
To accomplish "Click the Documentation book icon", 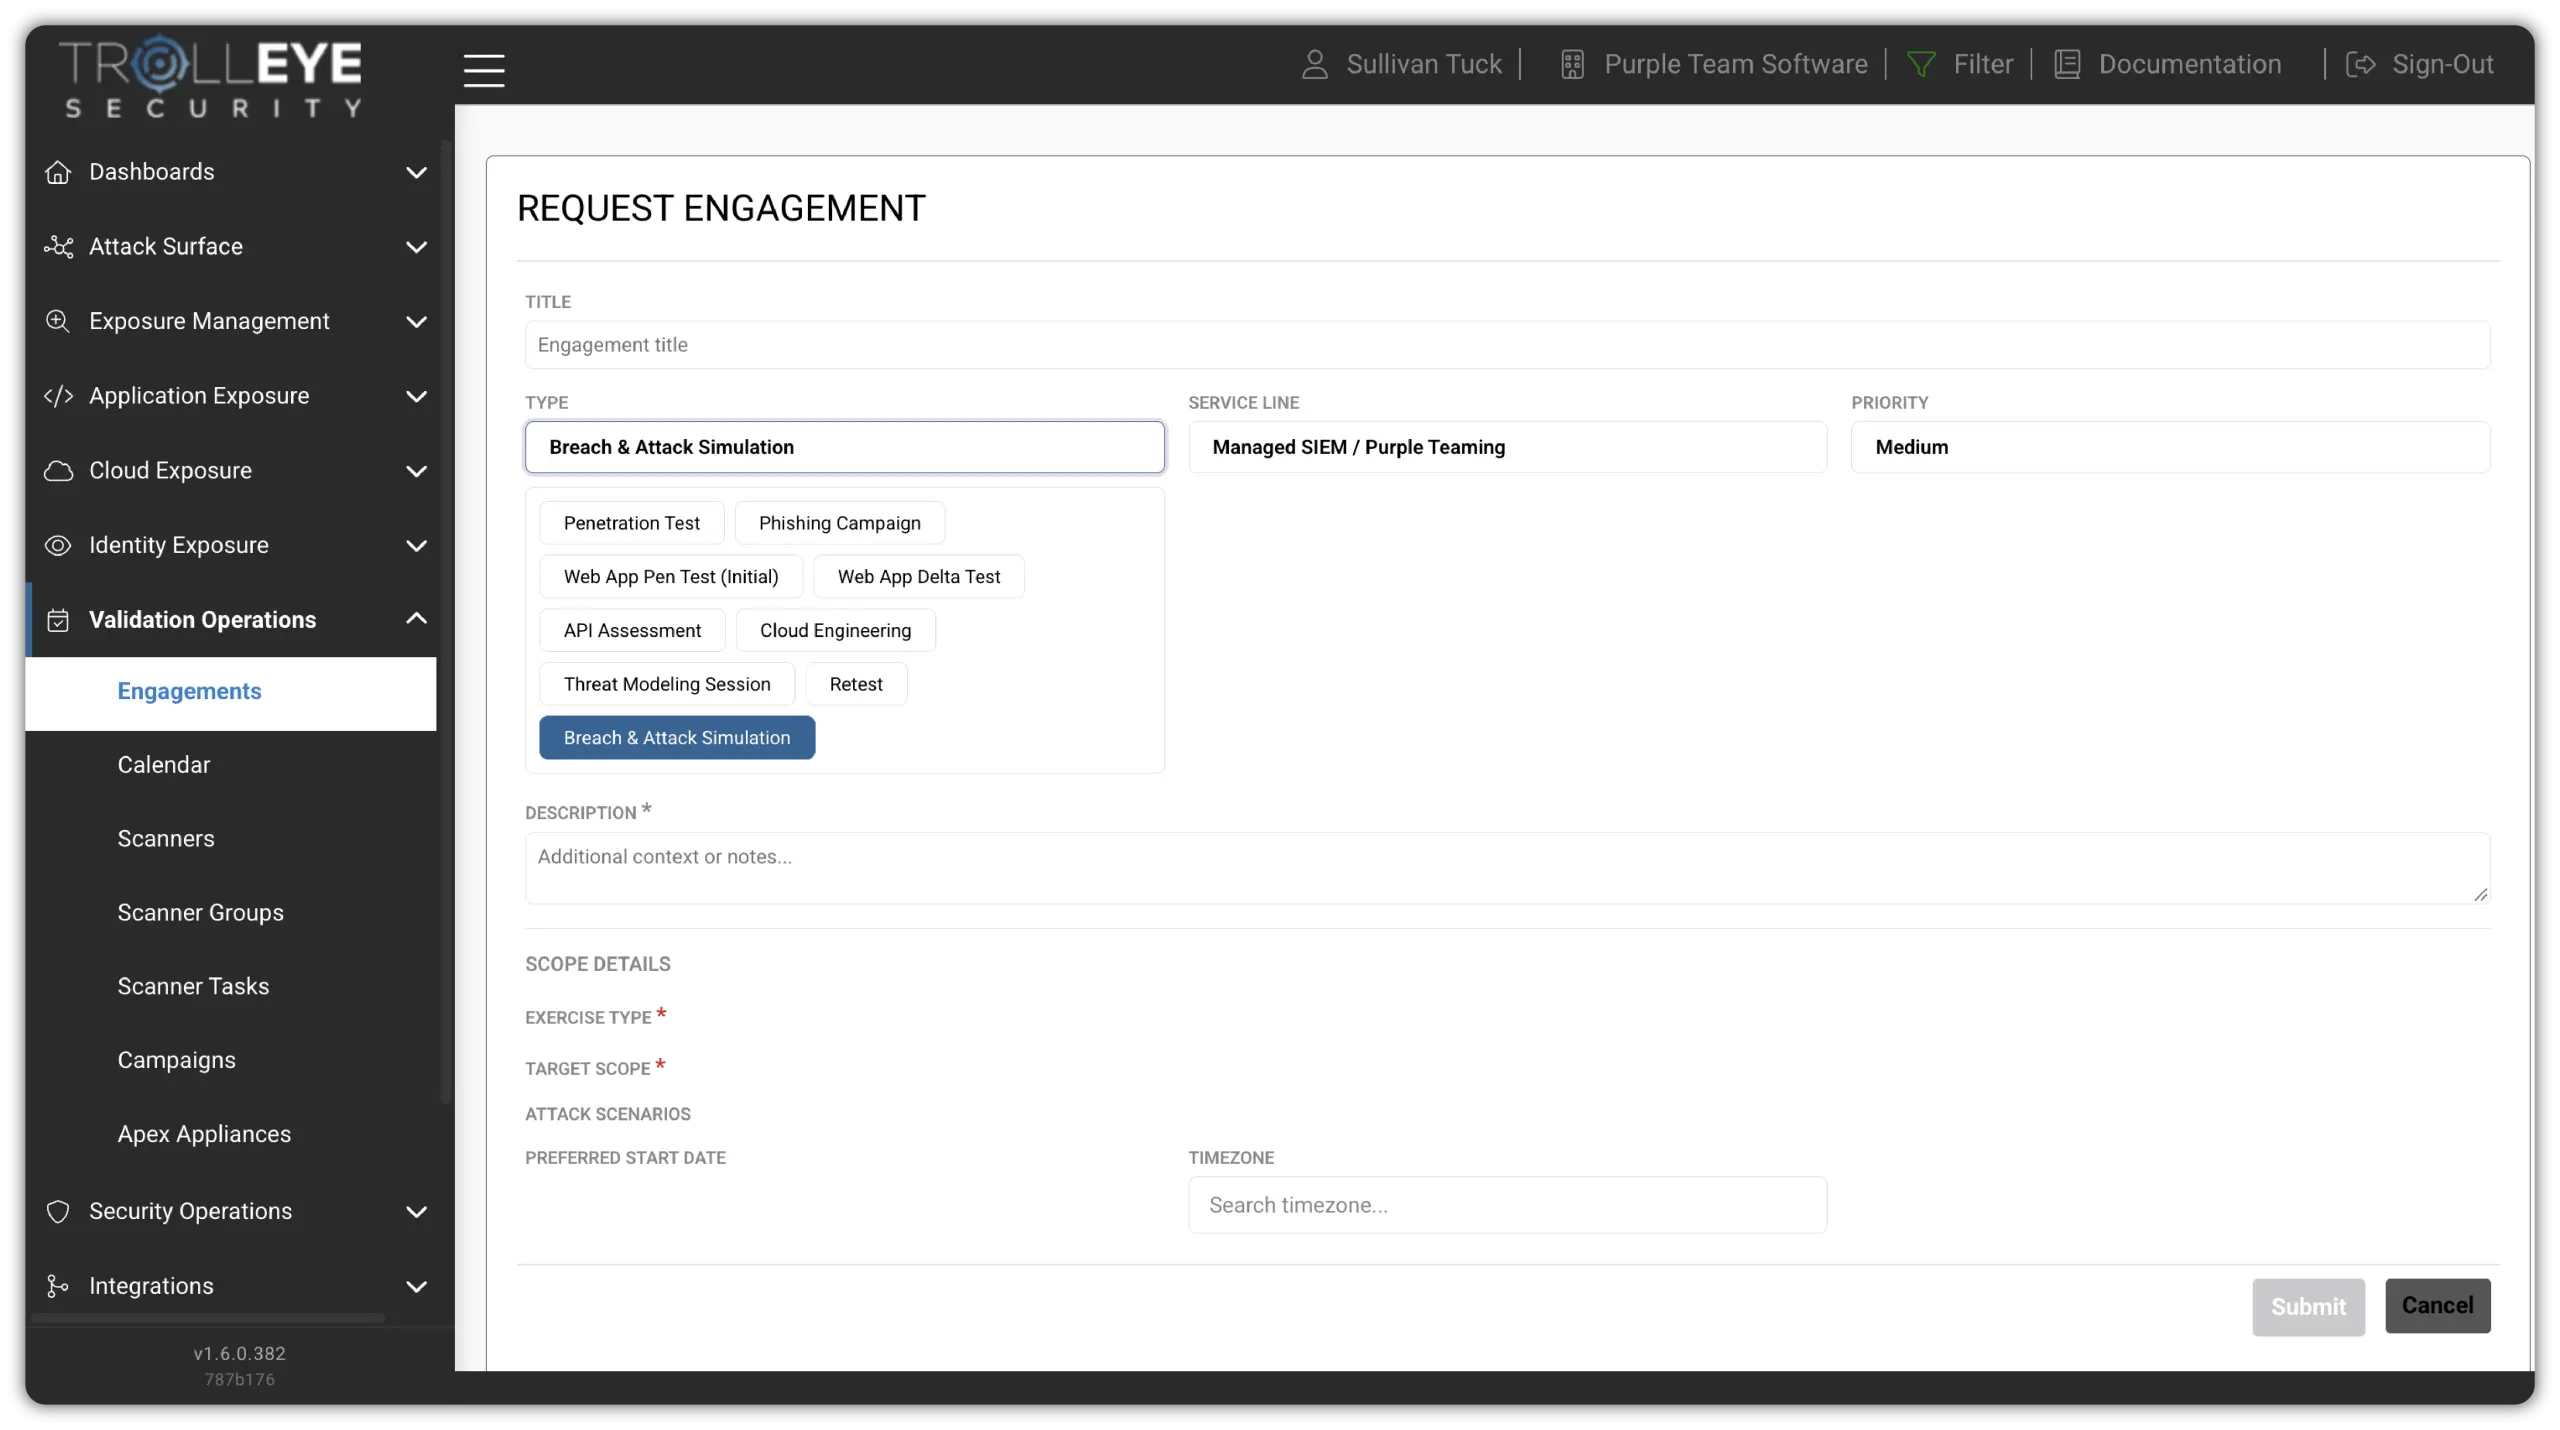I will pyautogui.click(x=2067, y=64).
